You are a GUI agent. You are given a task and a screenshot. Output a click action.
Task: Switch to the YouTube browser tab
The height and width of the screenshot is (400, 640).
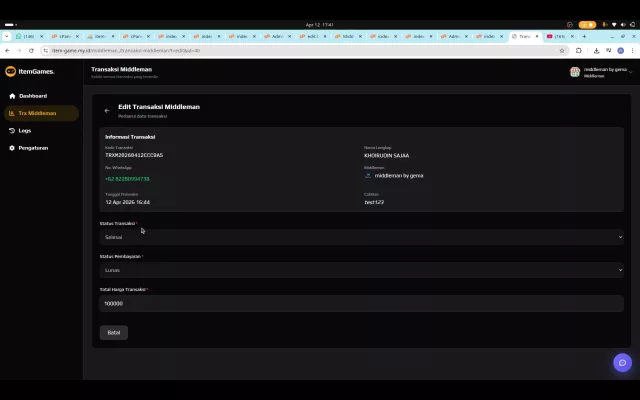tap(560, 36)
